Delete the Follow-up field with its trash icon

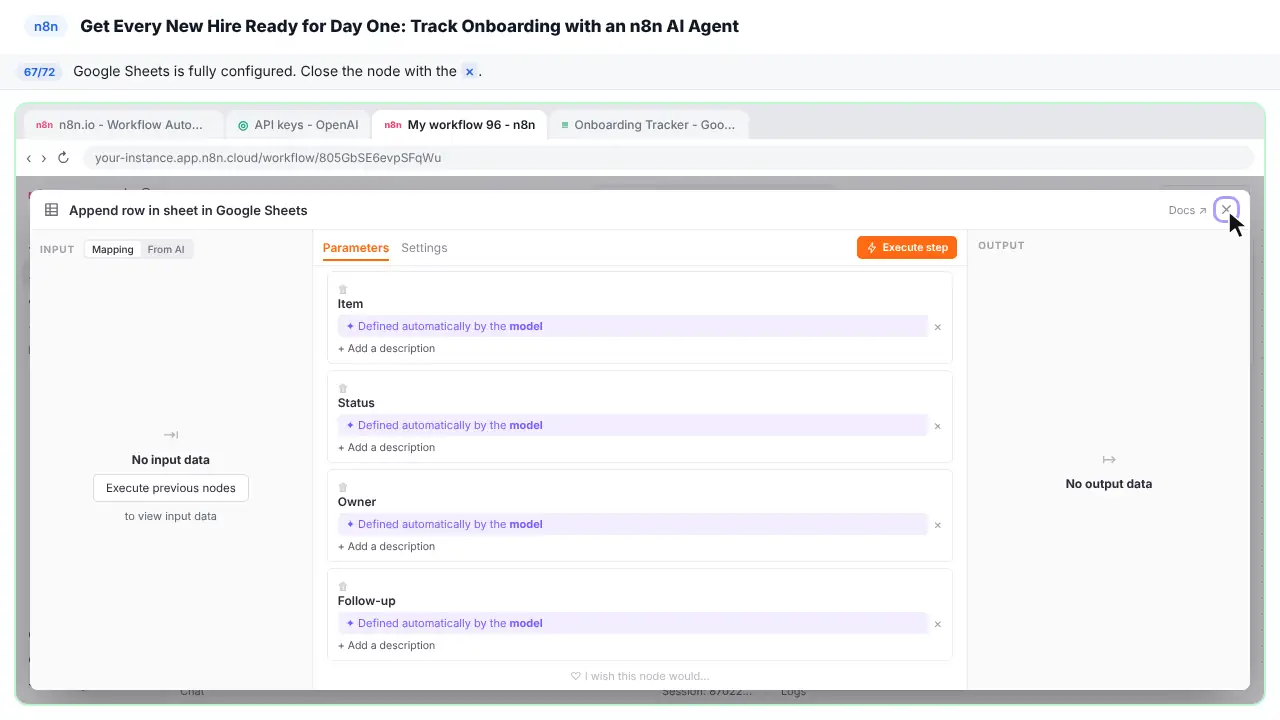pos(343,587)
